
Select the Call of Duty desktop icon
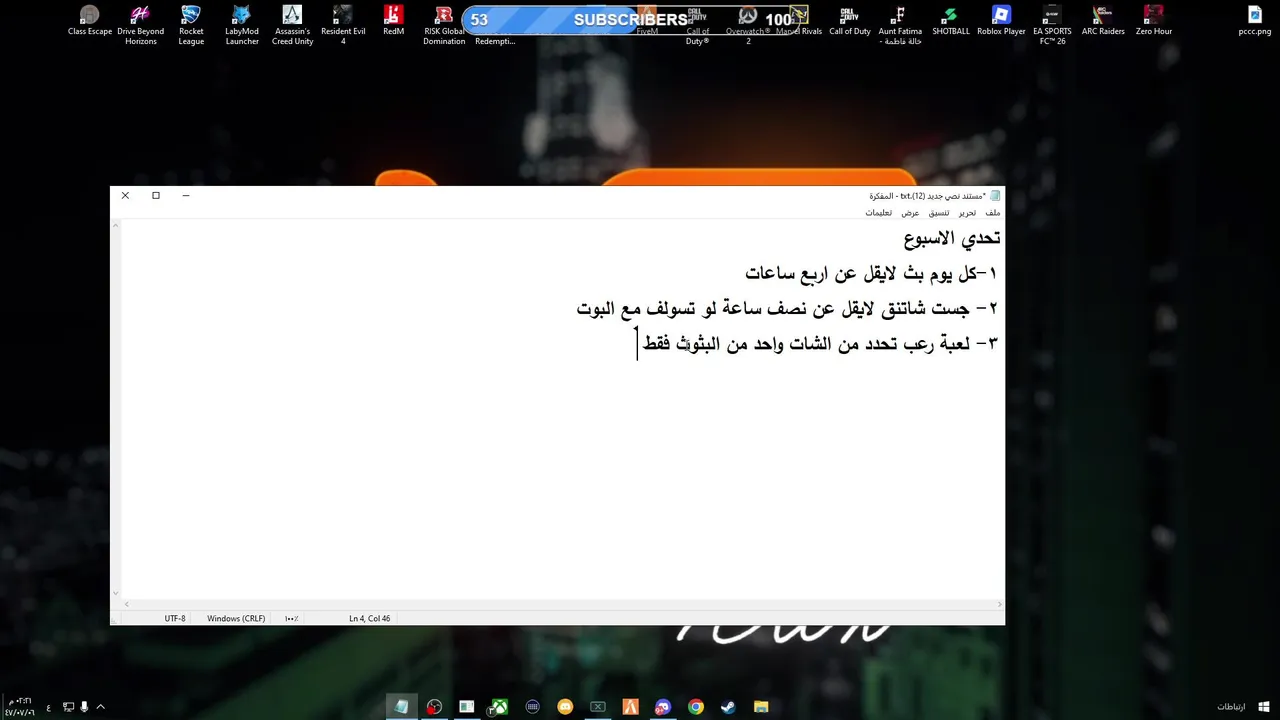(x=850, y=21)
